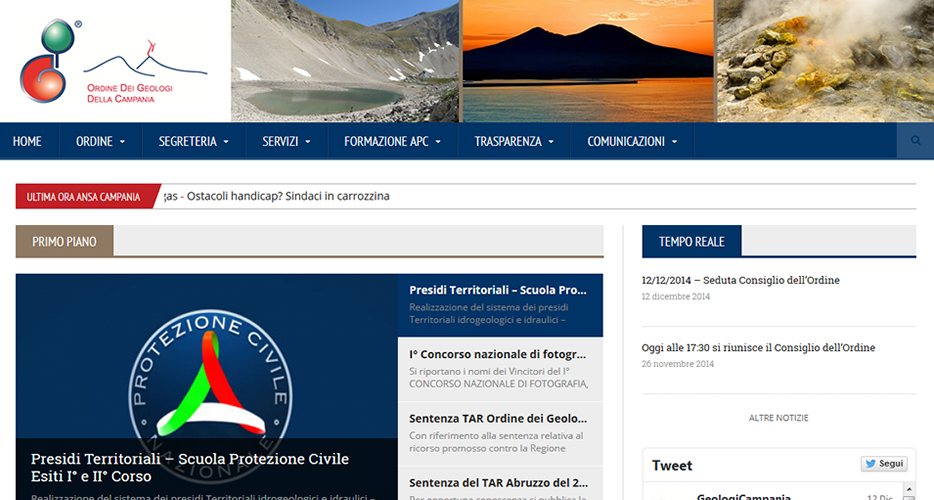
Task: Select 'Sentenza TAR Ordine dei Geolo...' slider item
Action: click(x=500, y=434)
